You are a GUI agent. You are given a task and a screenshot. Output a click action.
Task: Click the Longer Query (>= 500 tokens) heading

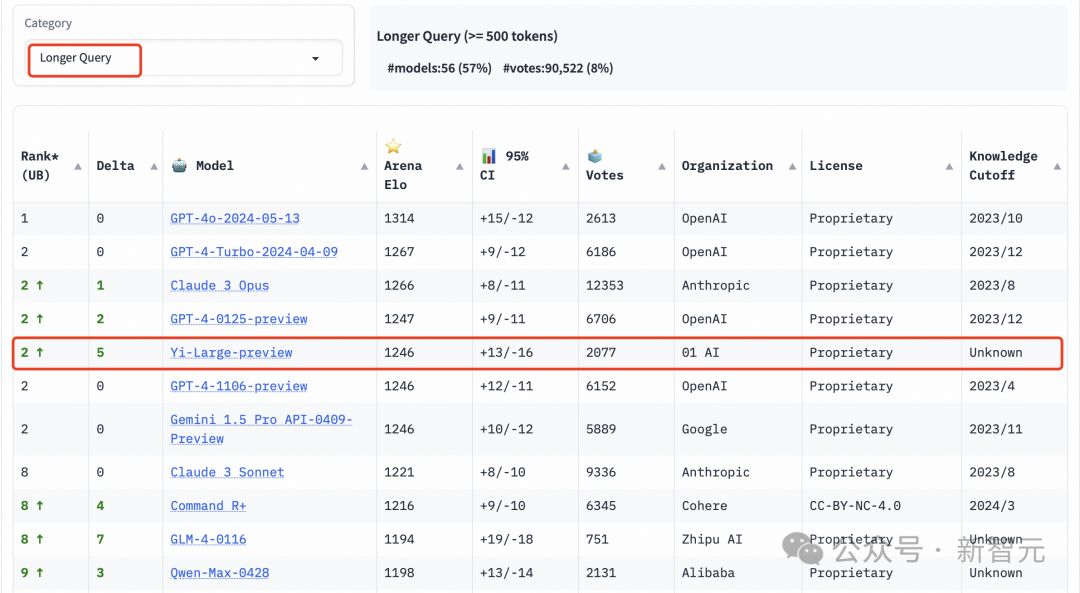tap(467, 37)
